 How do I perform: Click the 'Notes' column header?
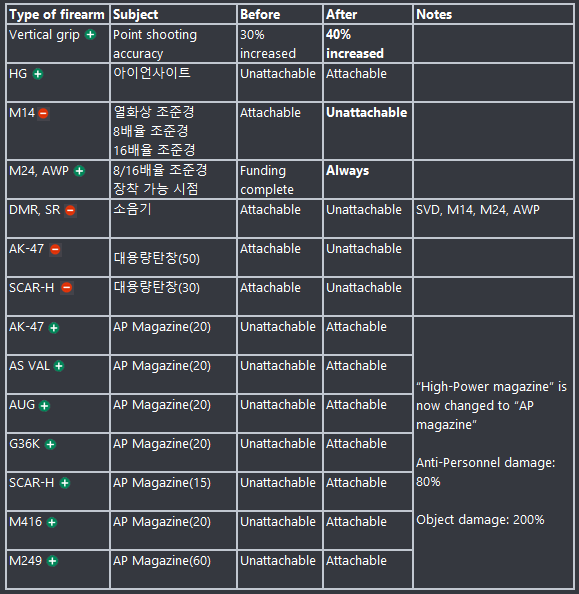pos(434,14)
